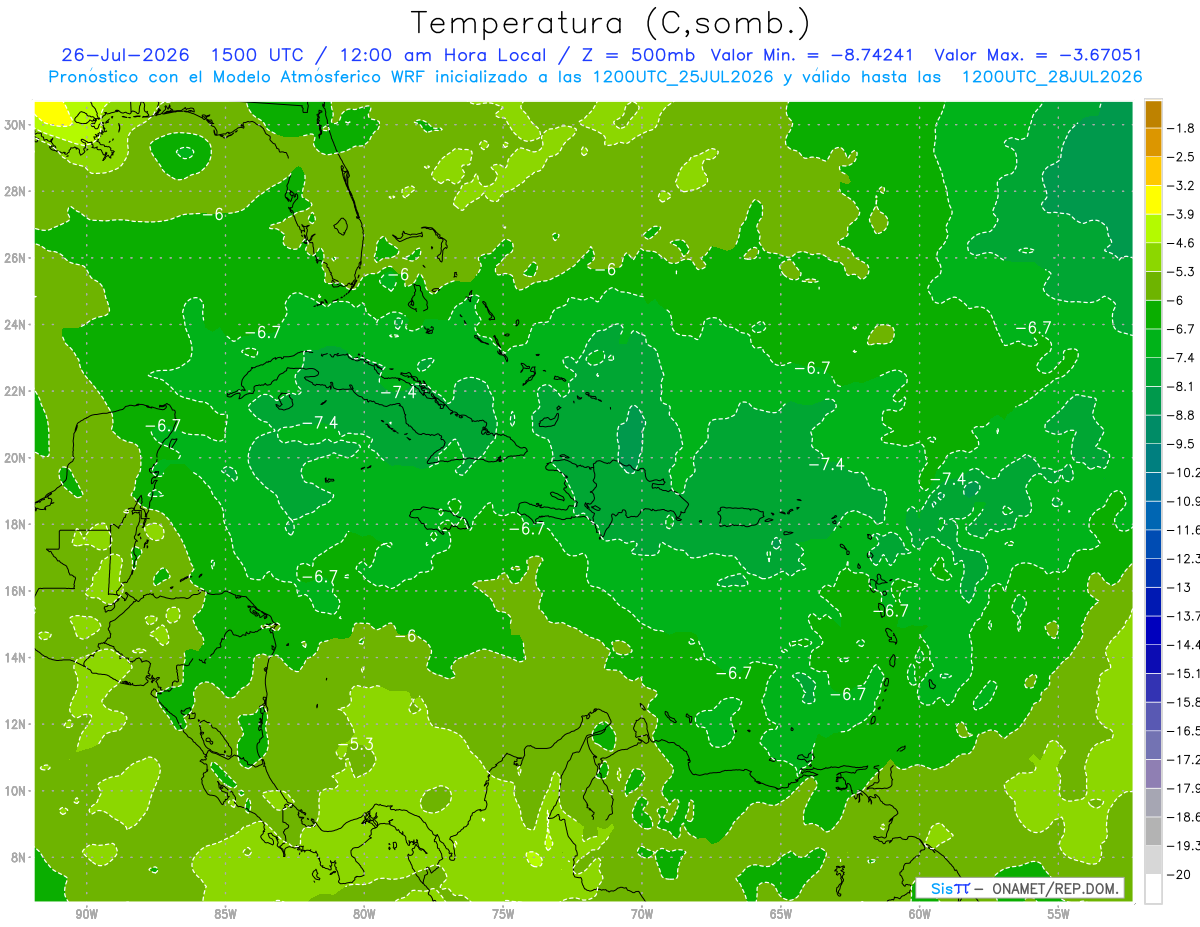Click the '-20' color bar label
Viewport: 1200px width, 927px height.
(1178, 874)
